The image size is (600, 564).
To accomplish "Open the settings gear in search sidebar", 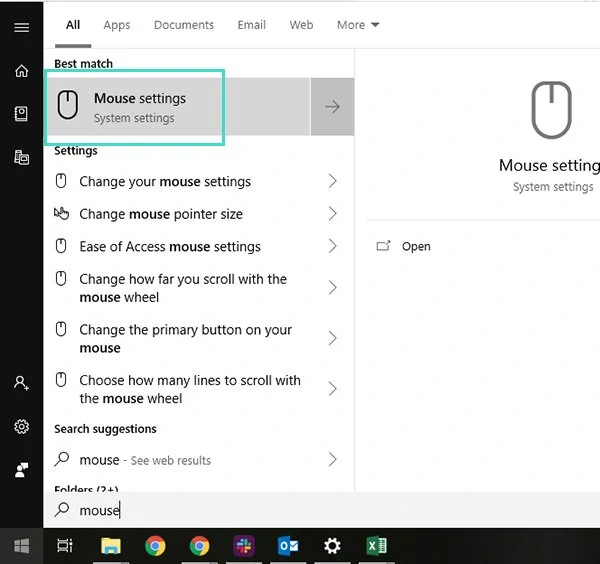I will coord(21,426).
